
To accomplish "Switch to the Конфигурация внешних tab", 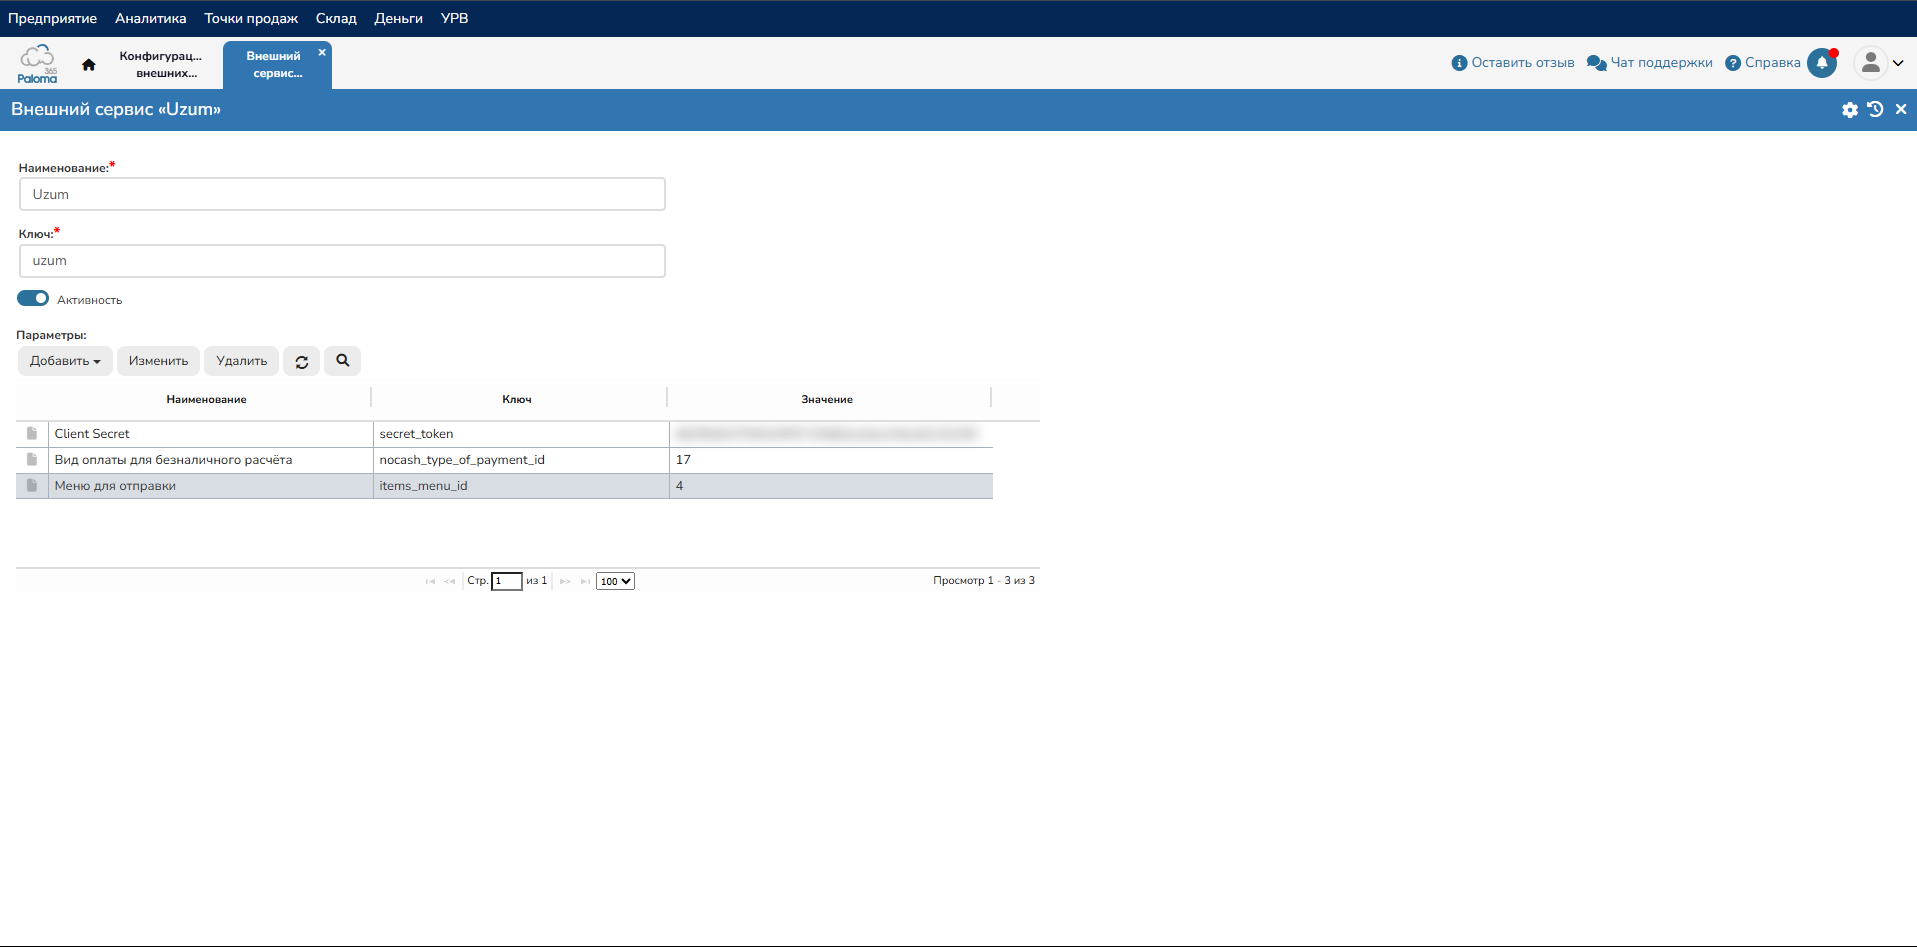I will pos(161,65).
